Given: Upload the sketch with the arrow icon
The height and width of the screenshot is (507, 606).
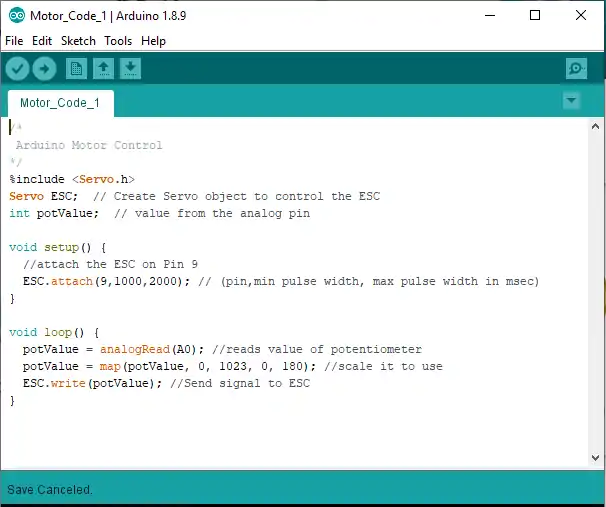Looking at the screenshot, I should pyautogui.click(x=44, y=69).
